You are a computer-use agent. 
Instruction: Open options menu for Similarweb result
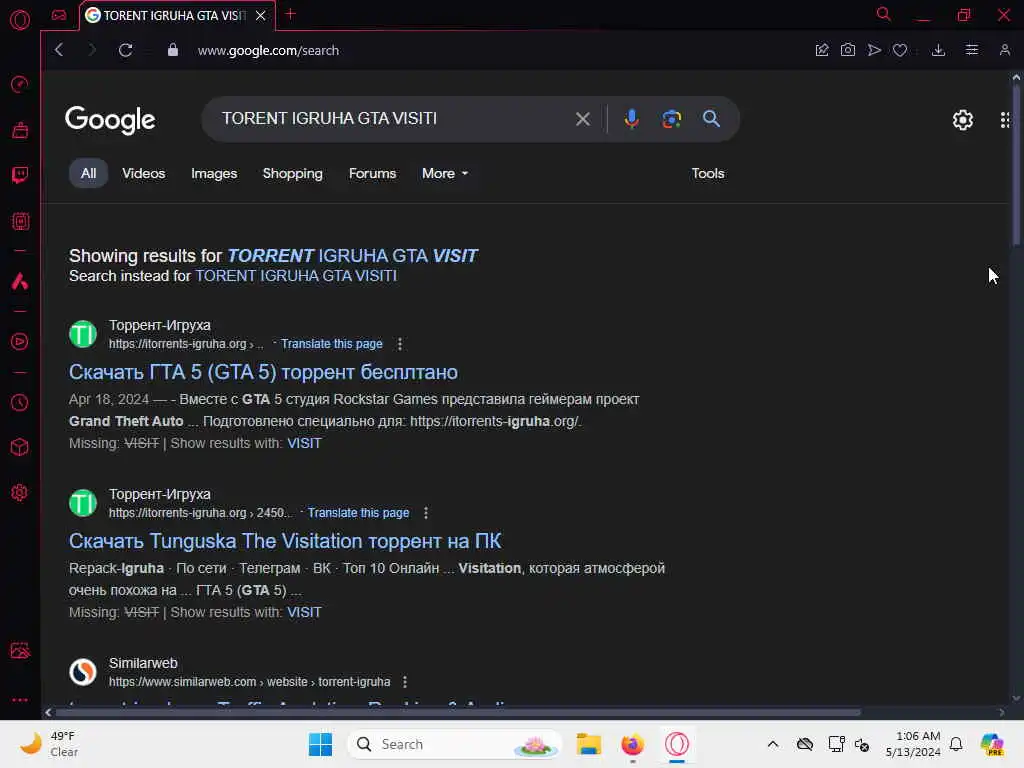(x=405, y=682)
